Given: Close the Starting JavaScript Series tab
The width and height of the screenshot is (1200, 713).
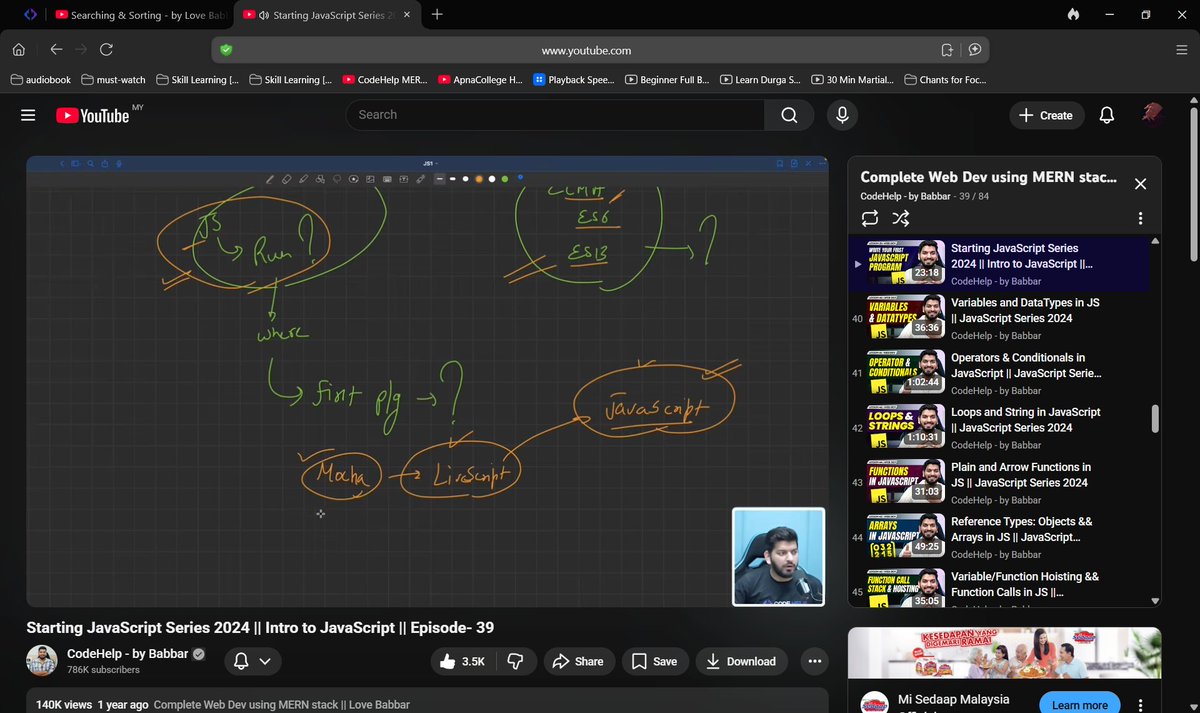Looking at the screenshot, I should [x=406, y=15].
